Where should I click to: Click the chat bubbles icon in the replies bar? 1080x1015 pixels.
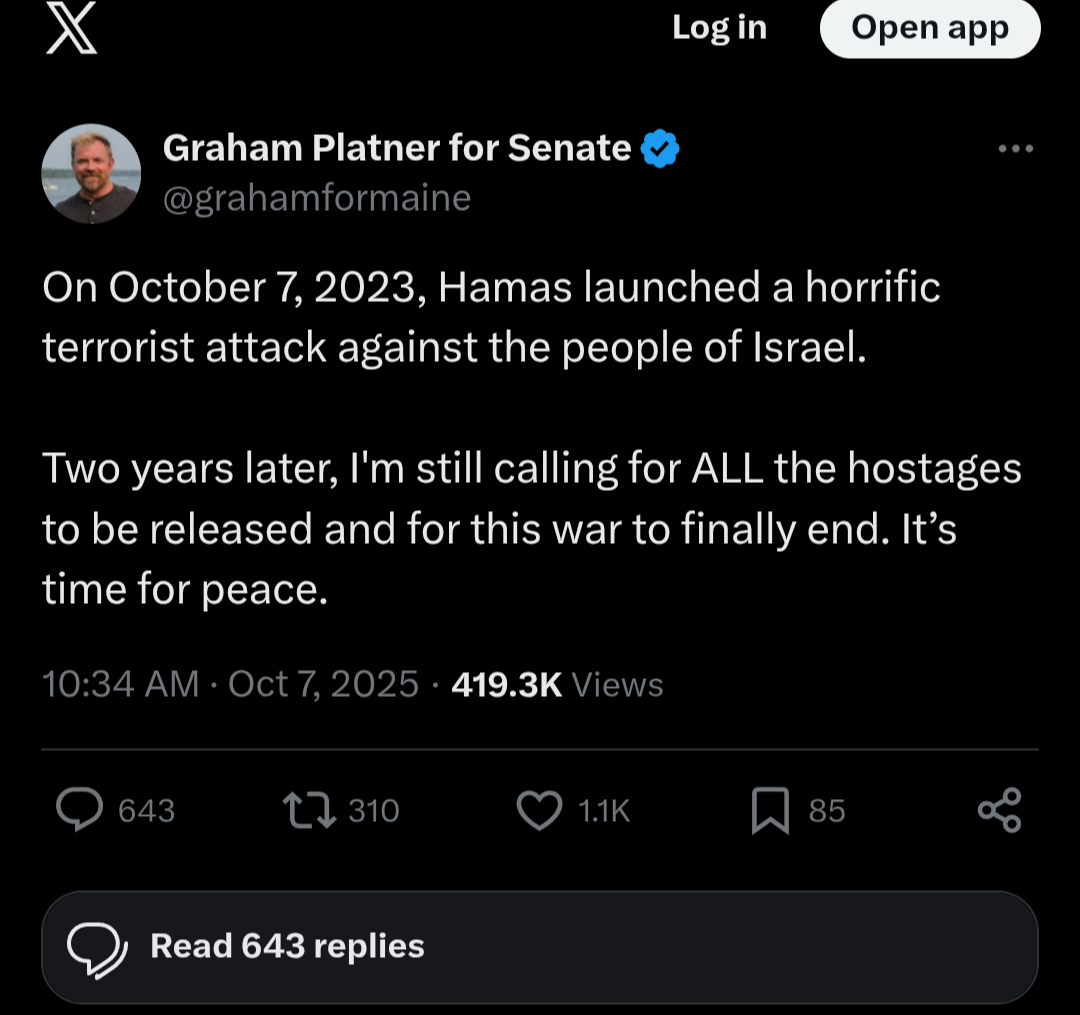pos(97,948)
